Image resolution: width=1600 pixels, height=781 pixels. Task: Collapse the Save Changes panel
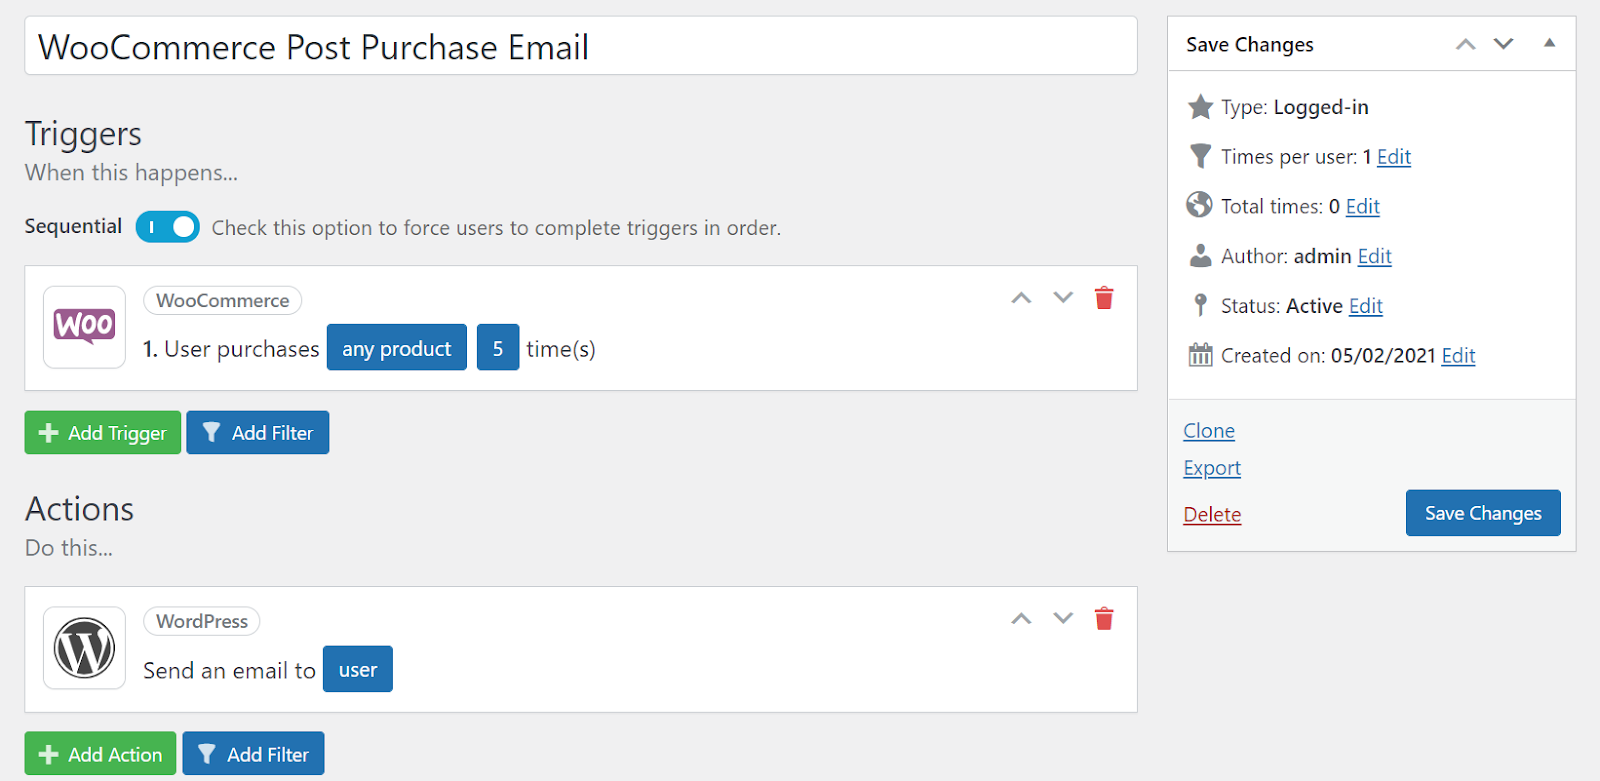tap(1549, 43)
